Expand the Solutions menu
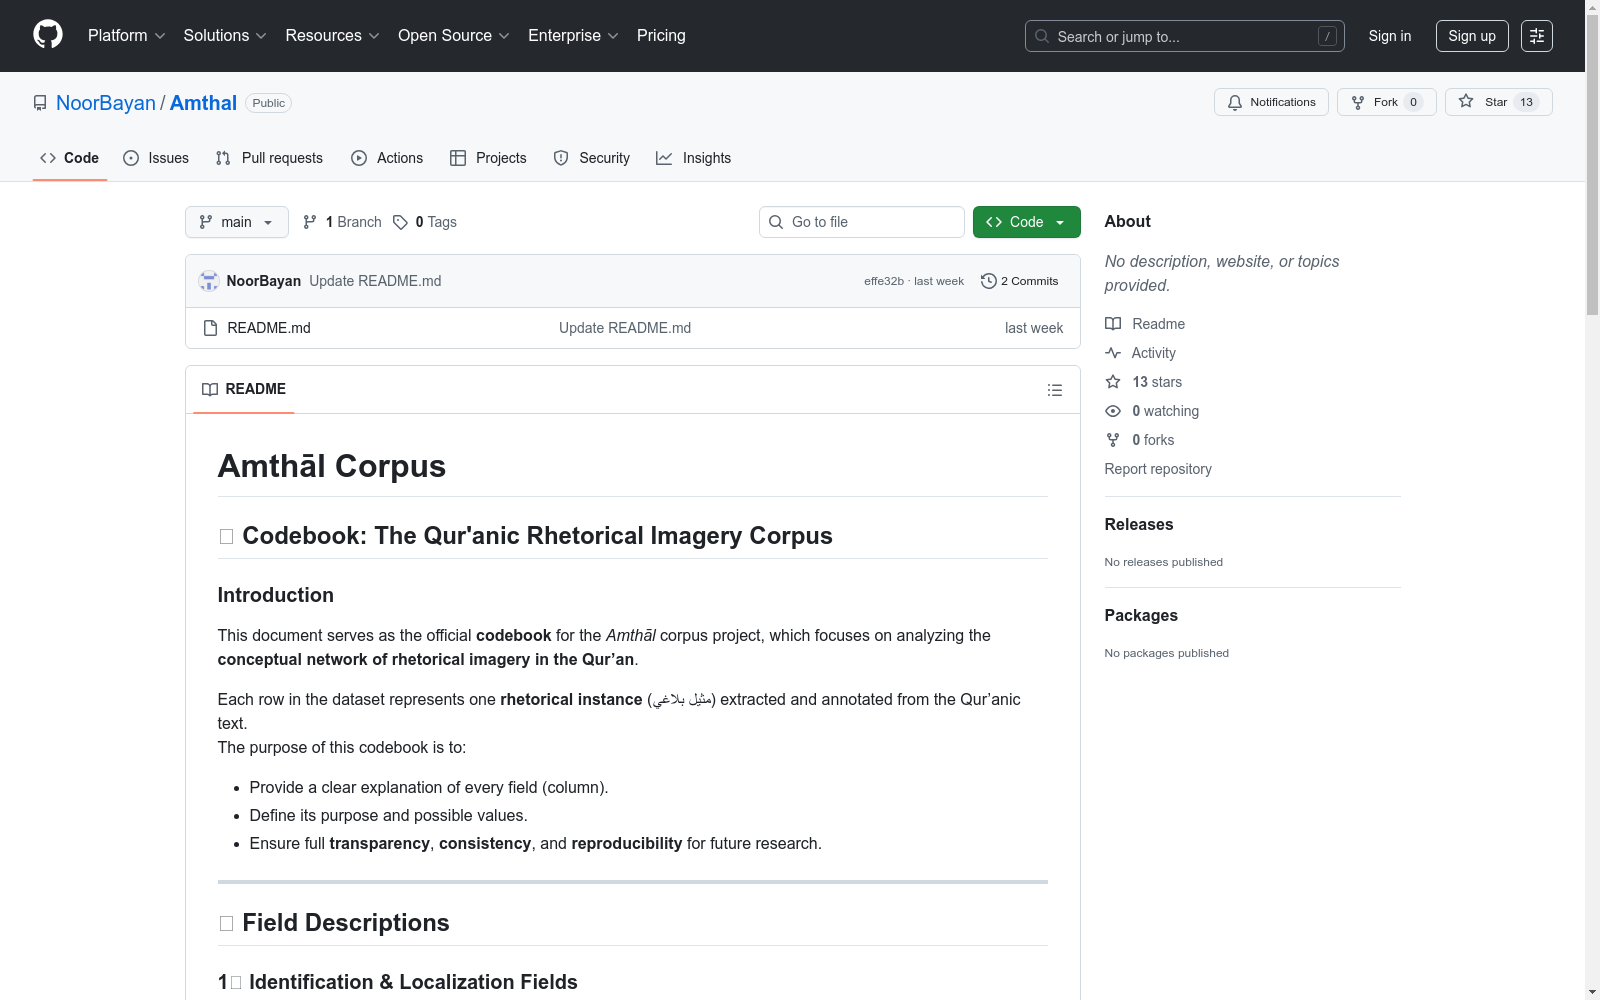Image resolution: width=1600 pixels, height=1000 pixels. (225, 36)
